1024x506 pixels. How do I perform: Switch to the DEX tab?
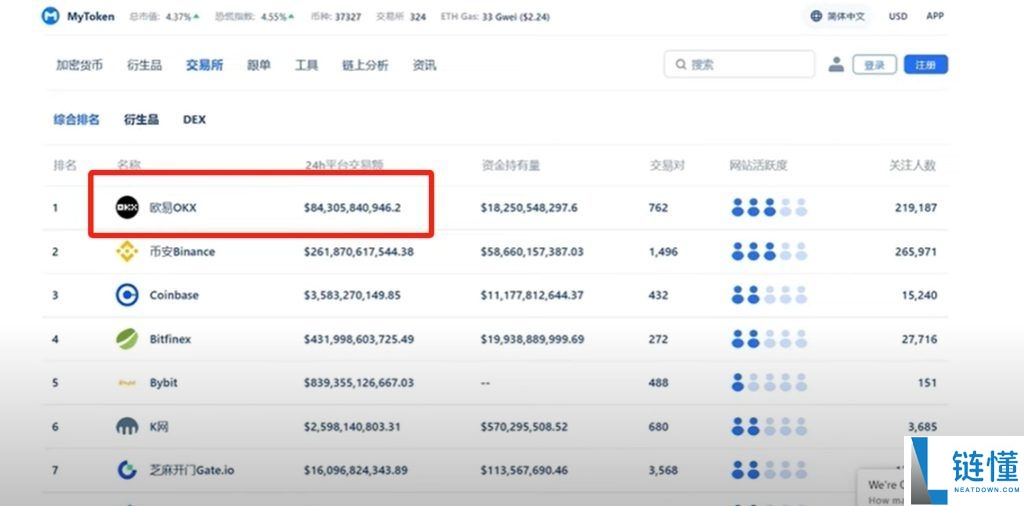[194, 119]
